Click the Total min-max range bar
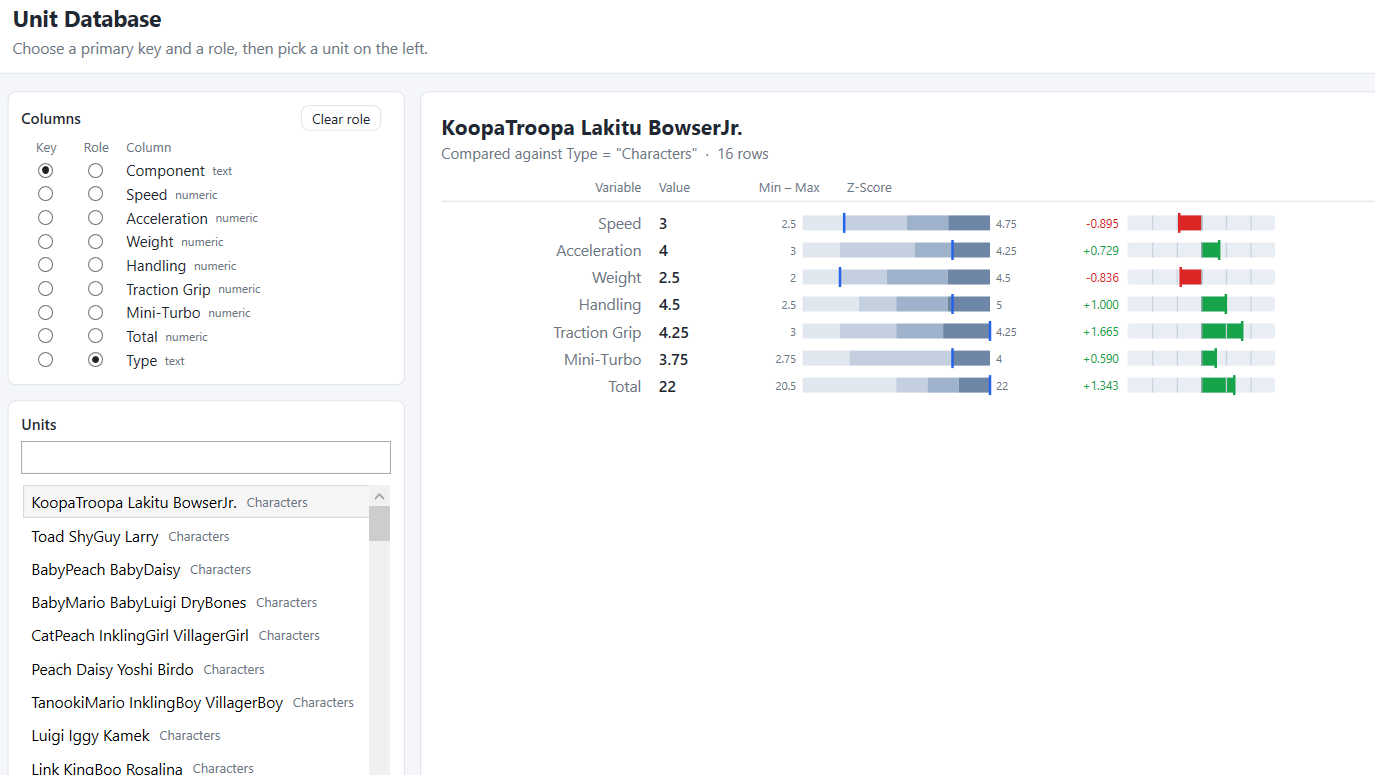Image resolution: width=1375 pixels, height=775 pixels. tap(896, 385)
